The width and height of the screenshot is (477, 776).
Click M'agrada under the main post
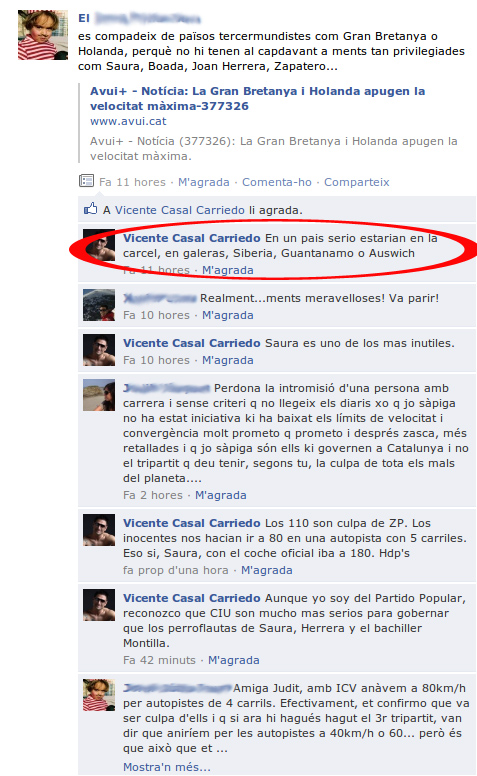click(203, 182)
